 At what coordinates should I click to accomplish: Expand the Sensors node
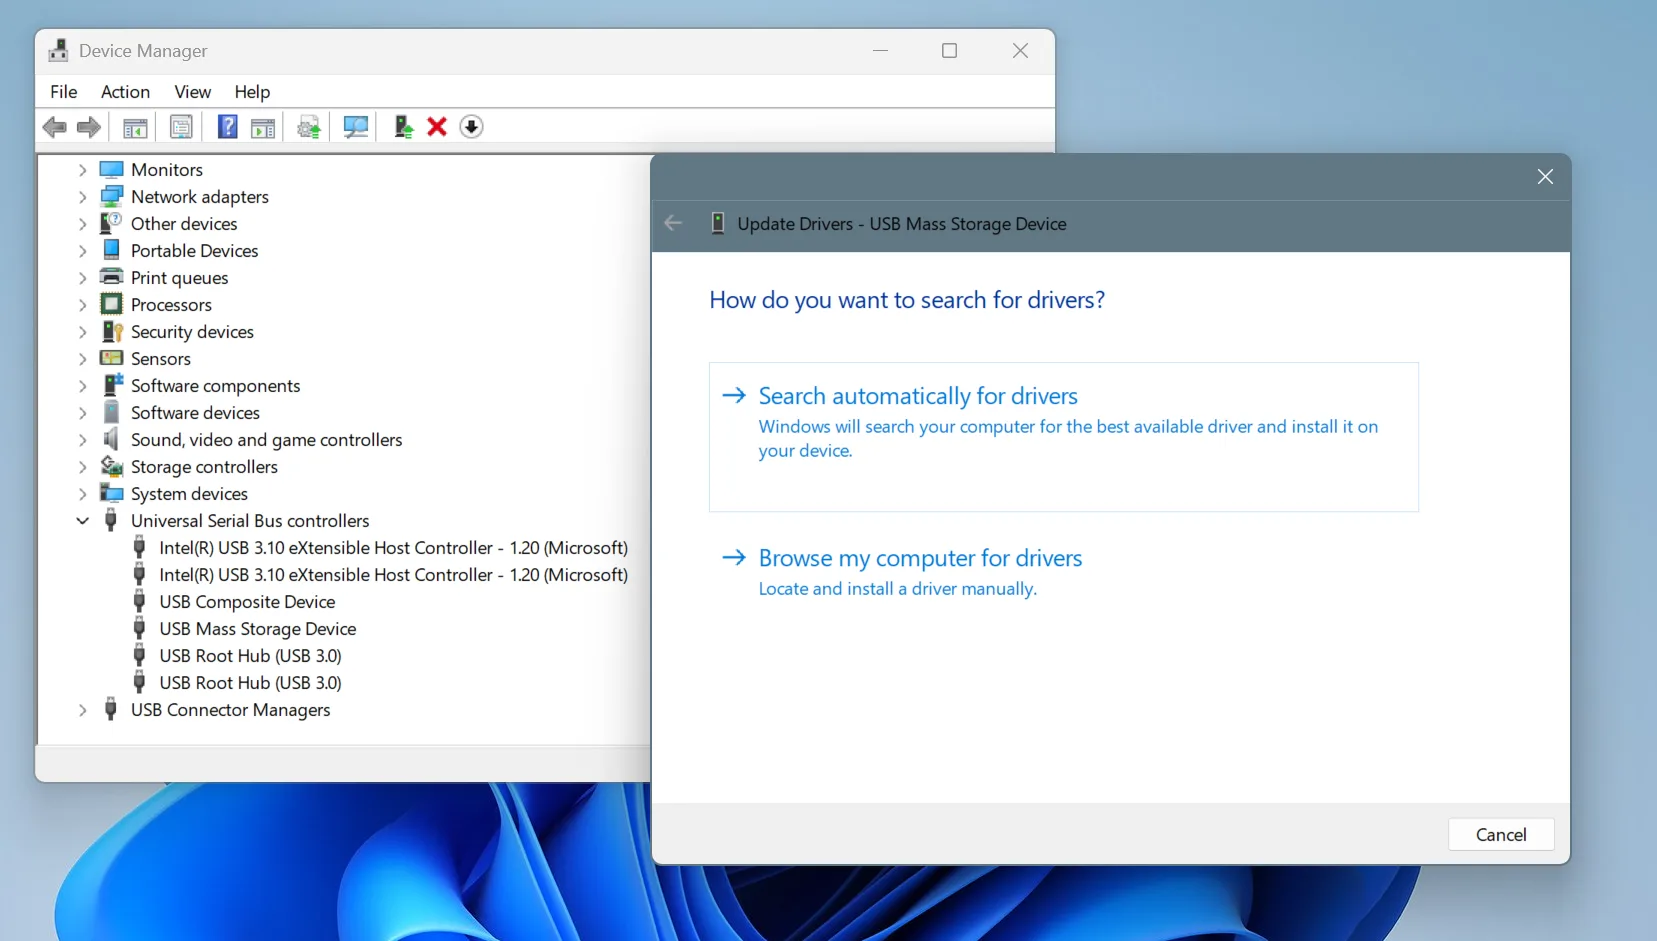(x=83, y=359)
